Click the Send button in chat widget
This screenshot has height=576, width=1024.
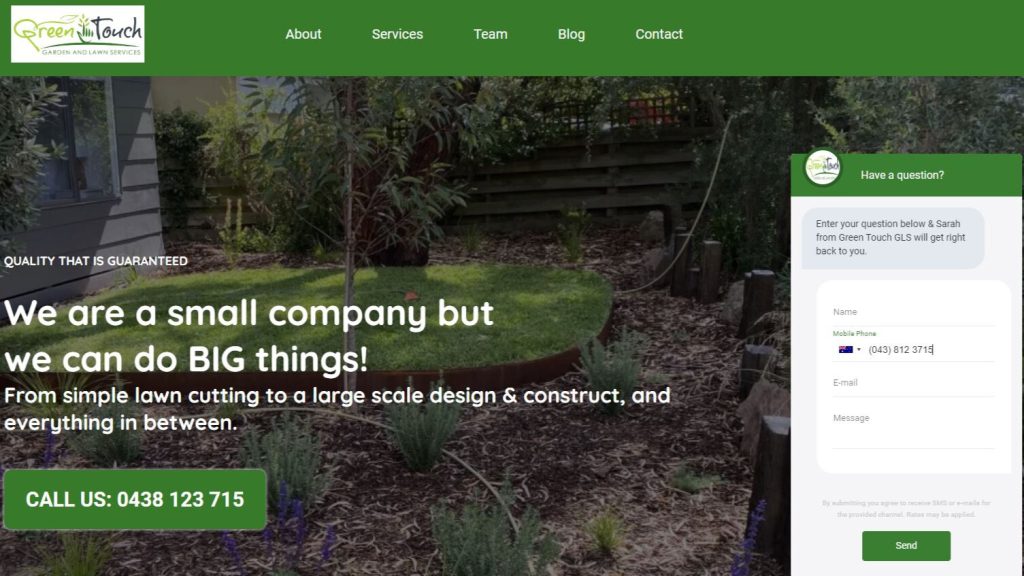point(906,545)
